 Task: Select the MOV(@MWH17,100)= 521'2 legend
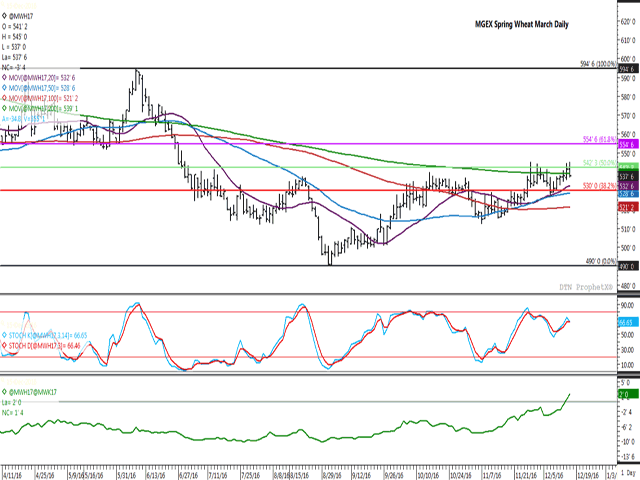43,98
